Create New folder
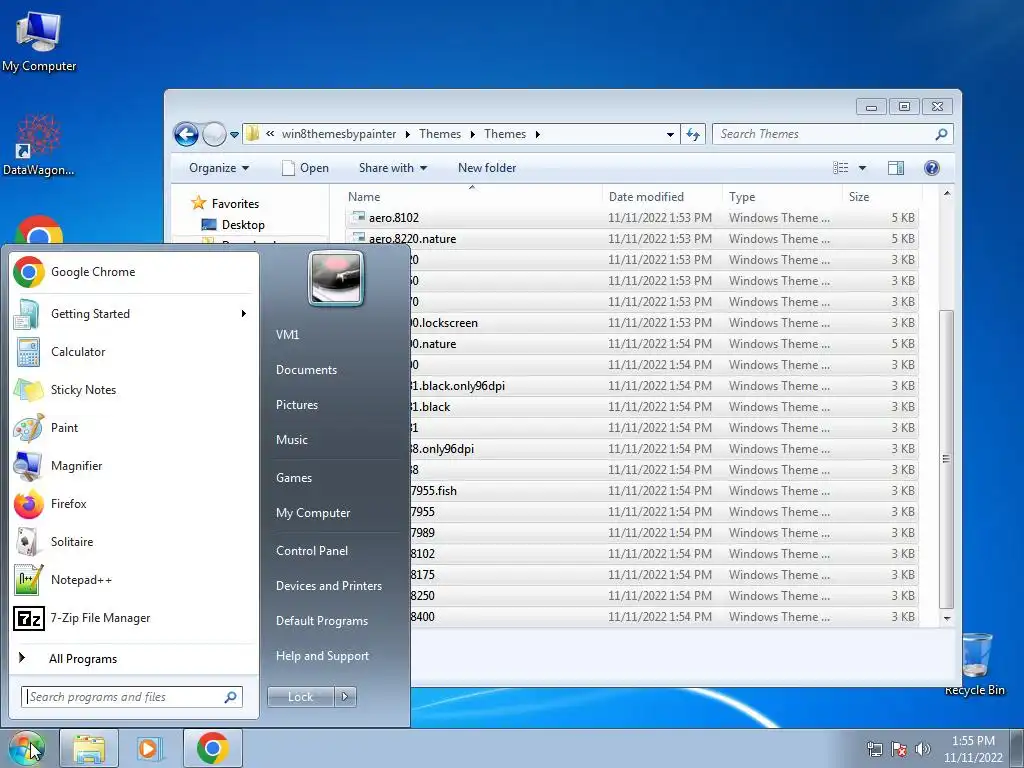 pyautogui.click(x=487, y=168)
